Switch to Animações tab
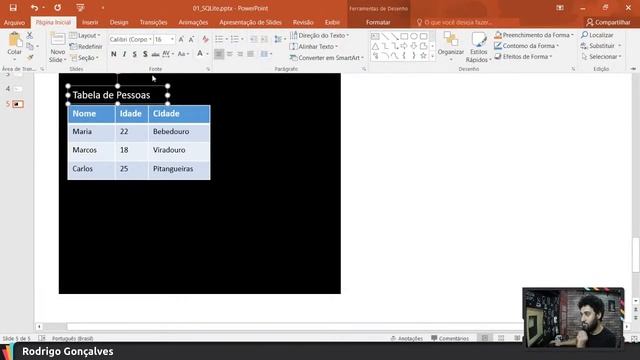The width and height of the screenshot is (640, 360). click(193, 22)
